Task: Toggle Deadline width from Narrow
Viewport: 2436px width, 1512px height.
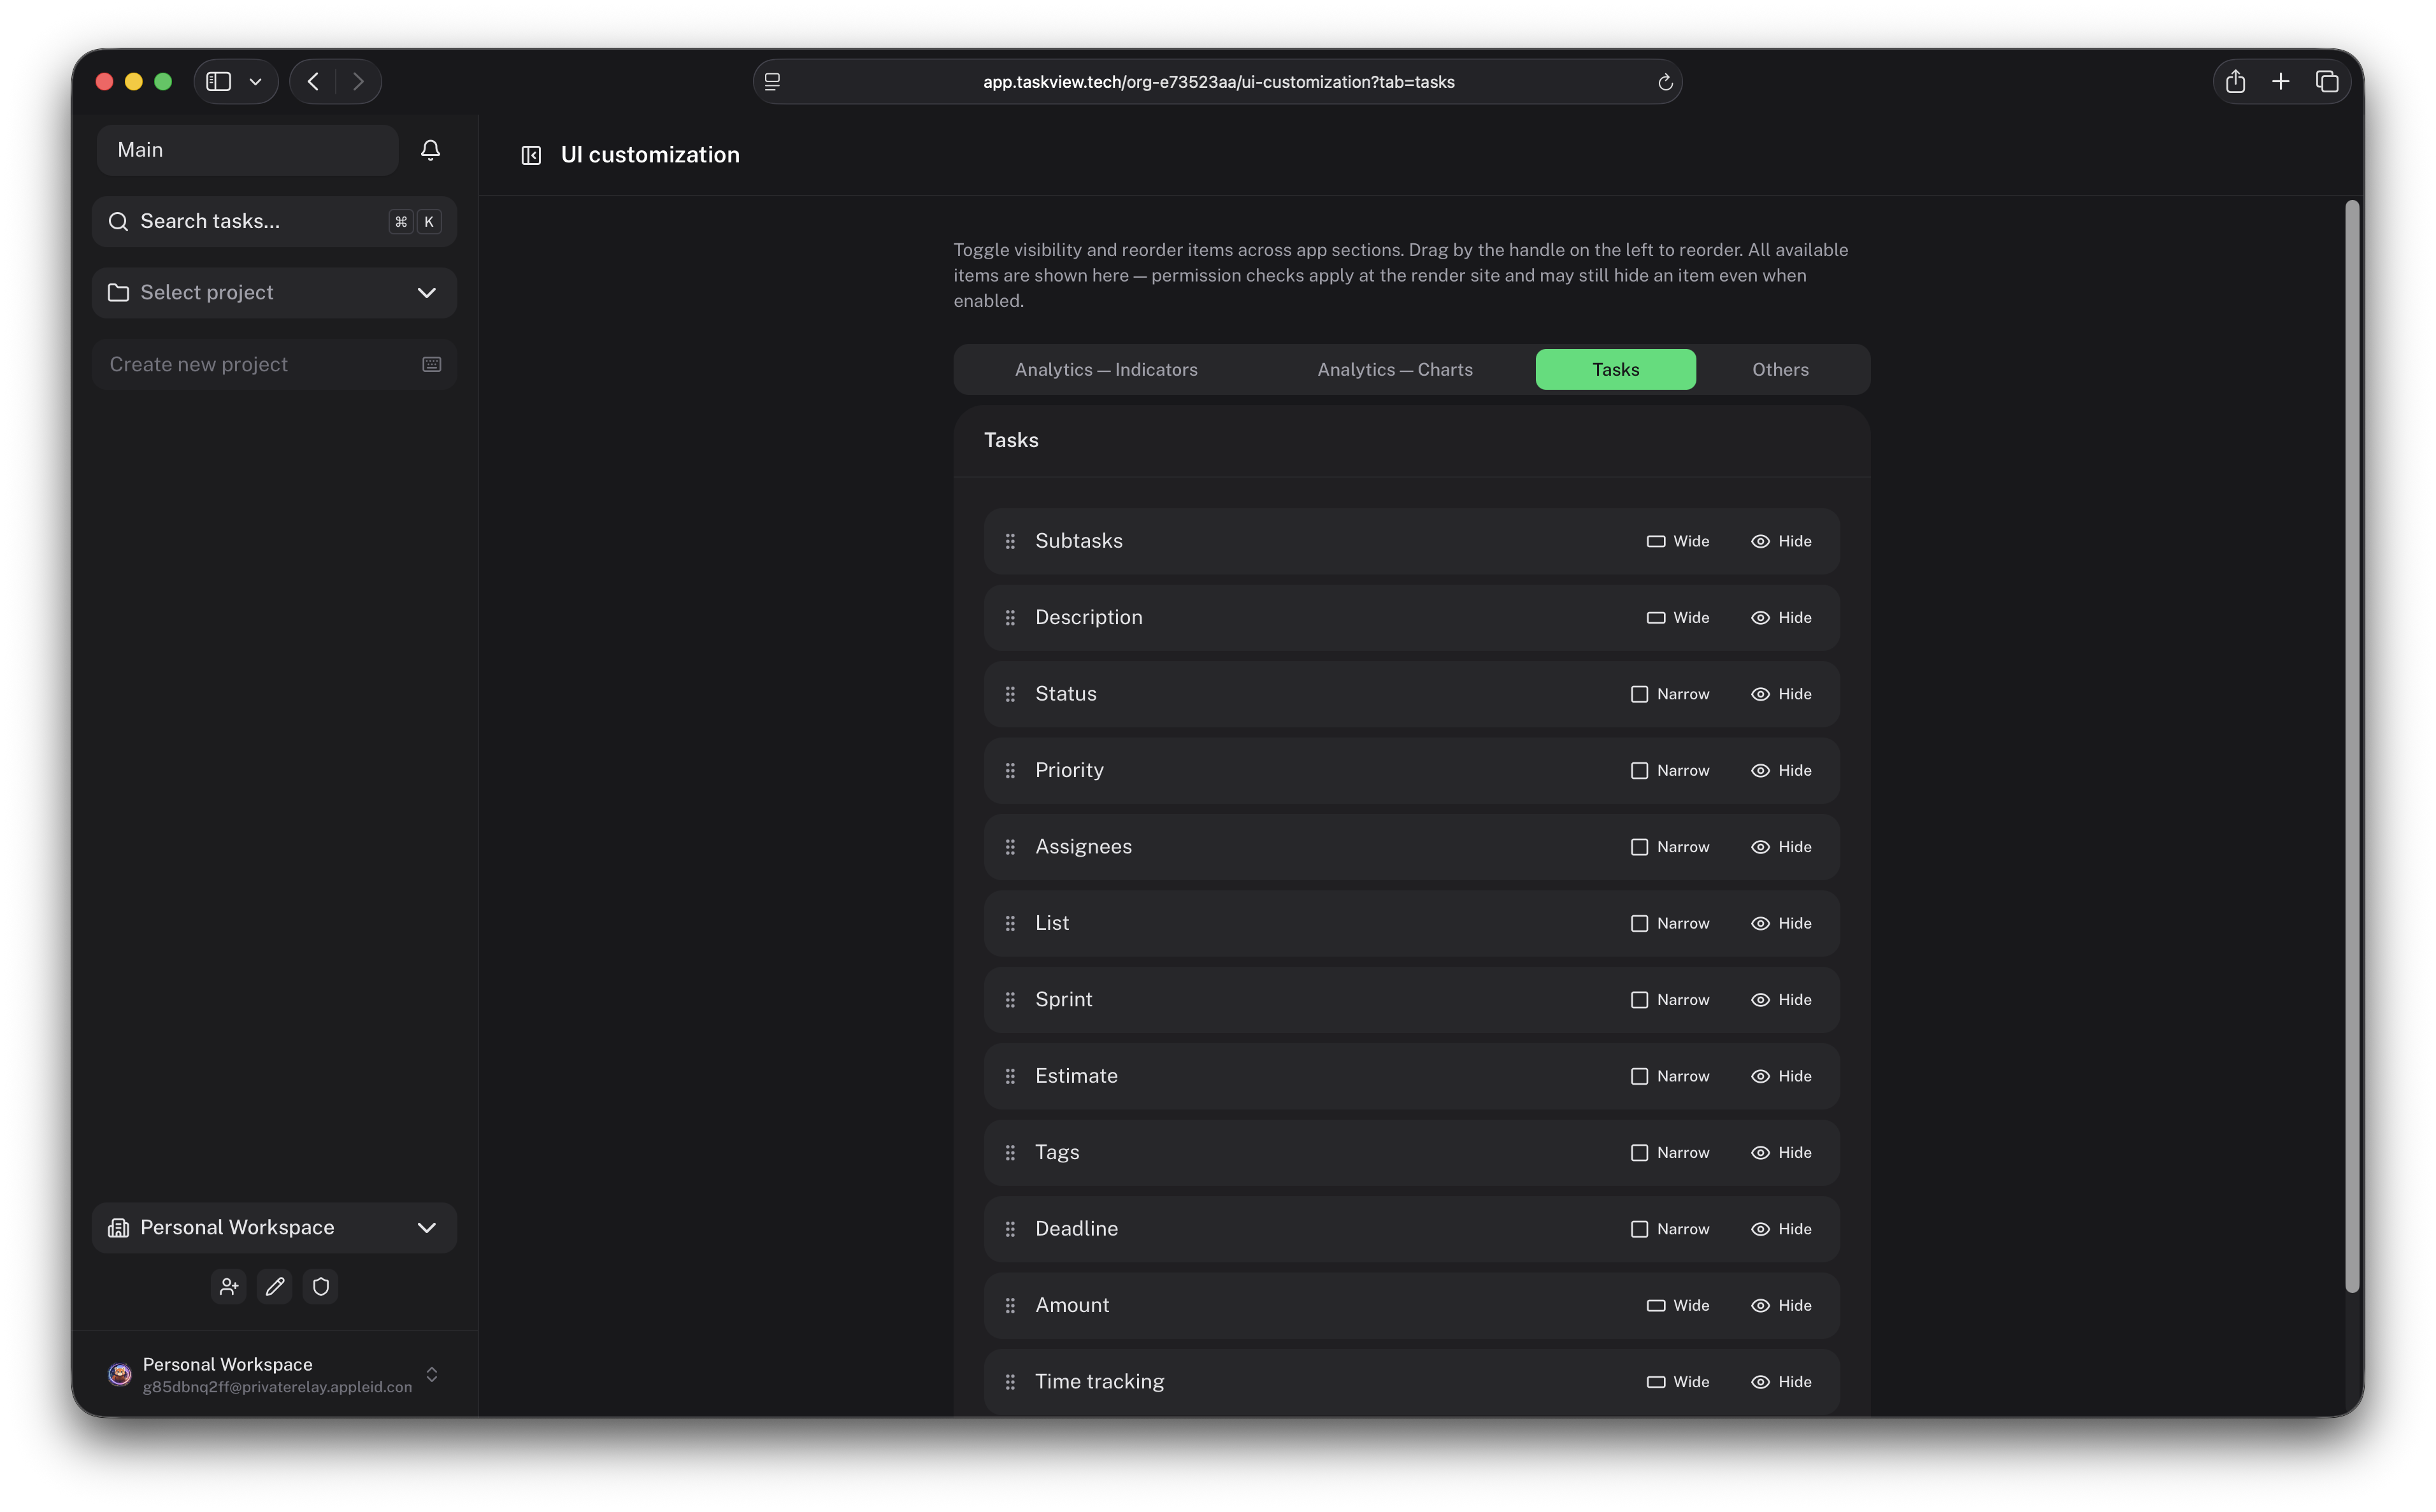Action: point(1670,1229)
